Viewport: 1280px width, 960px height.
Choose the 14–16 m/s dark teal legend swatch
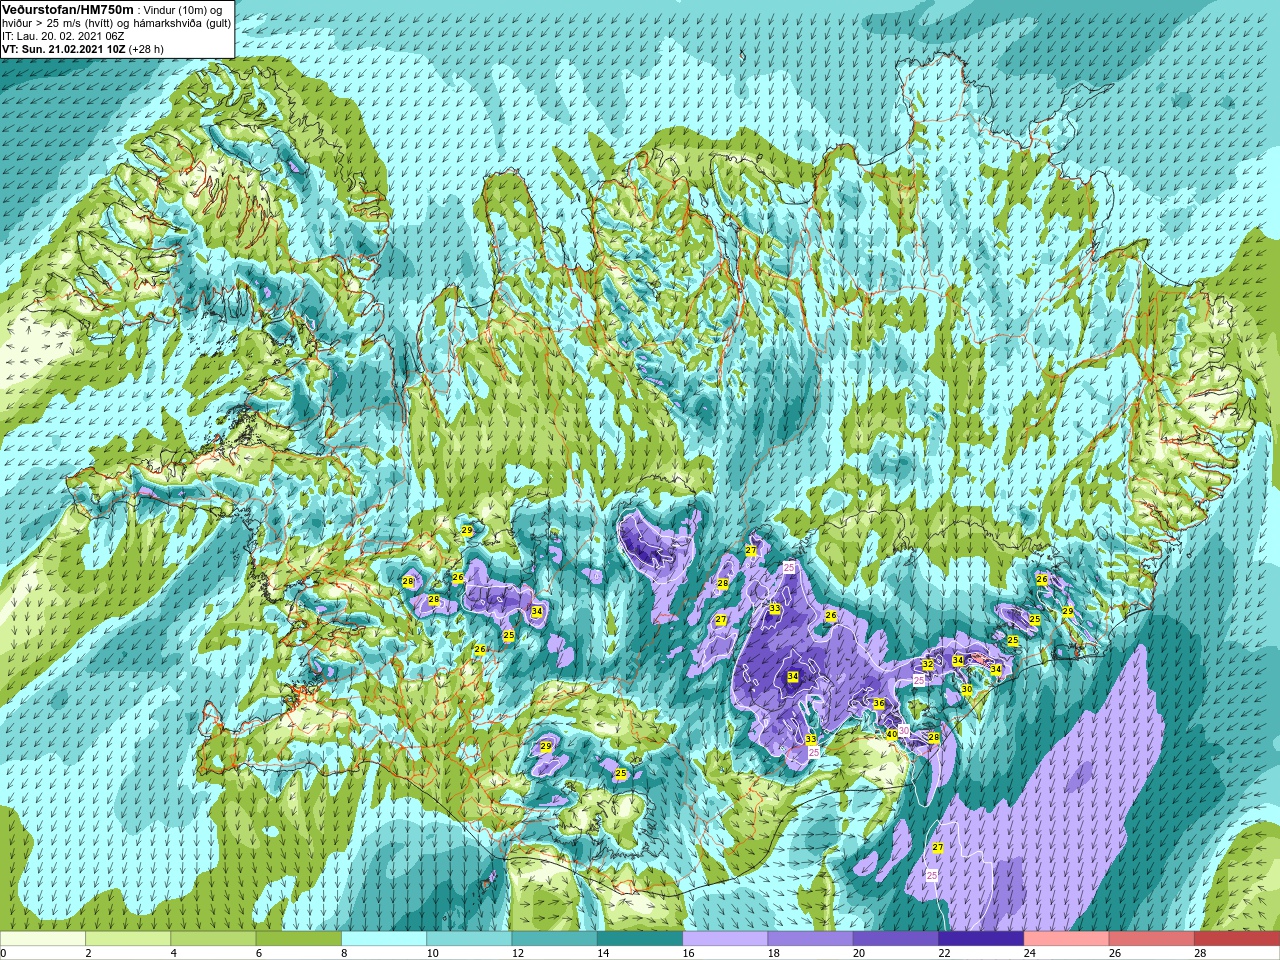pos(640,939)
